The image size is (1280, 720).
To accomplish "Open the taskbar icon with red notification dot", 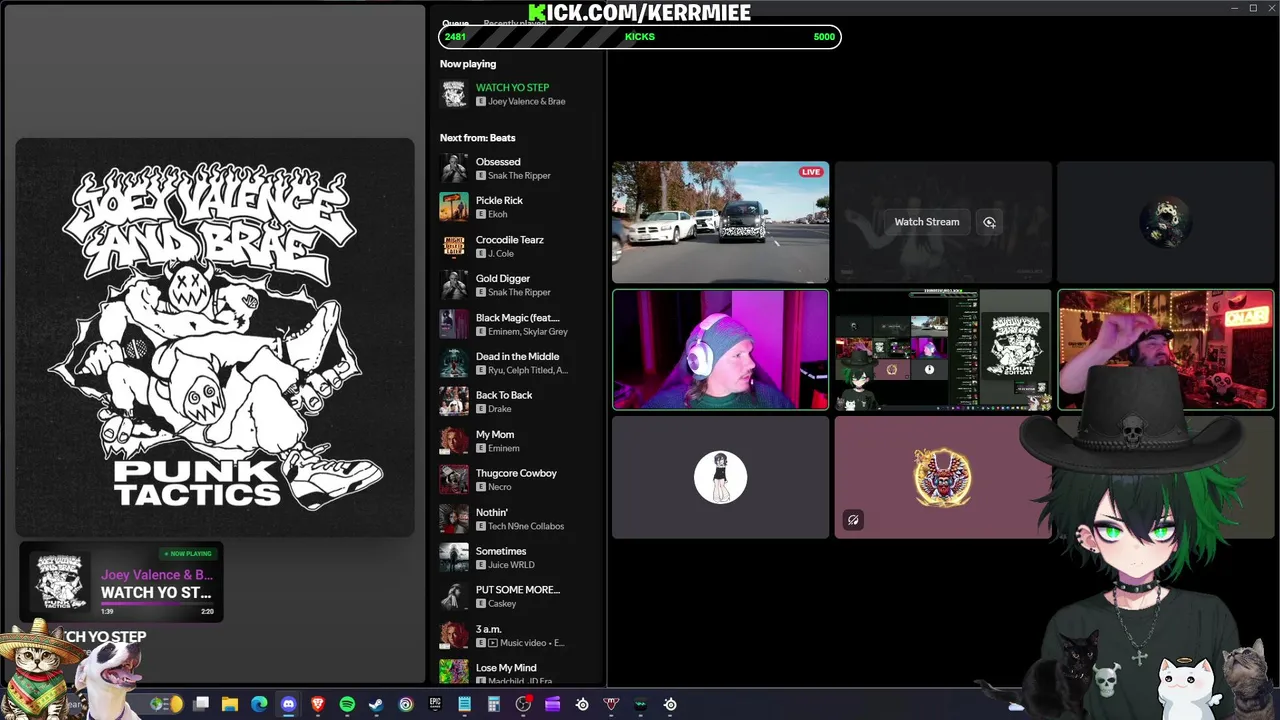I will click(x=523, y=704).
